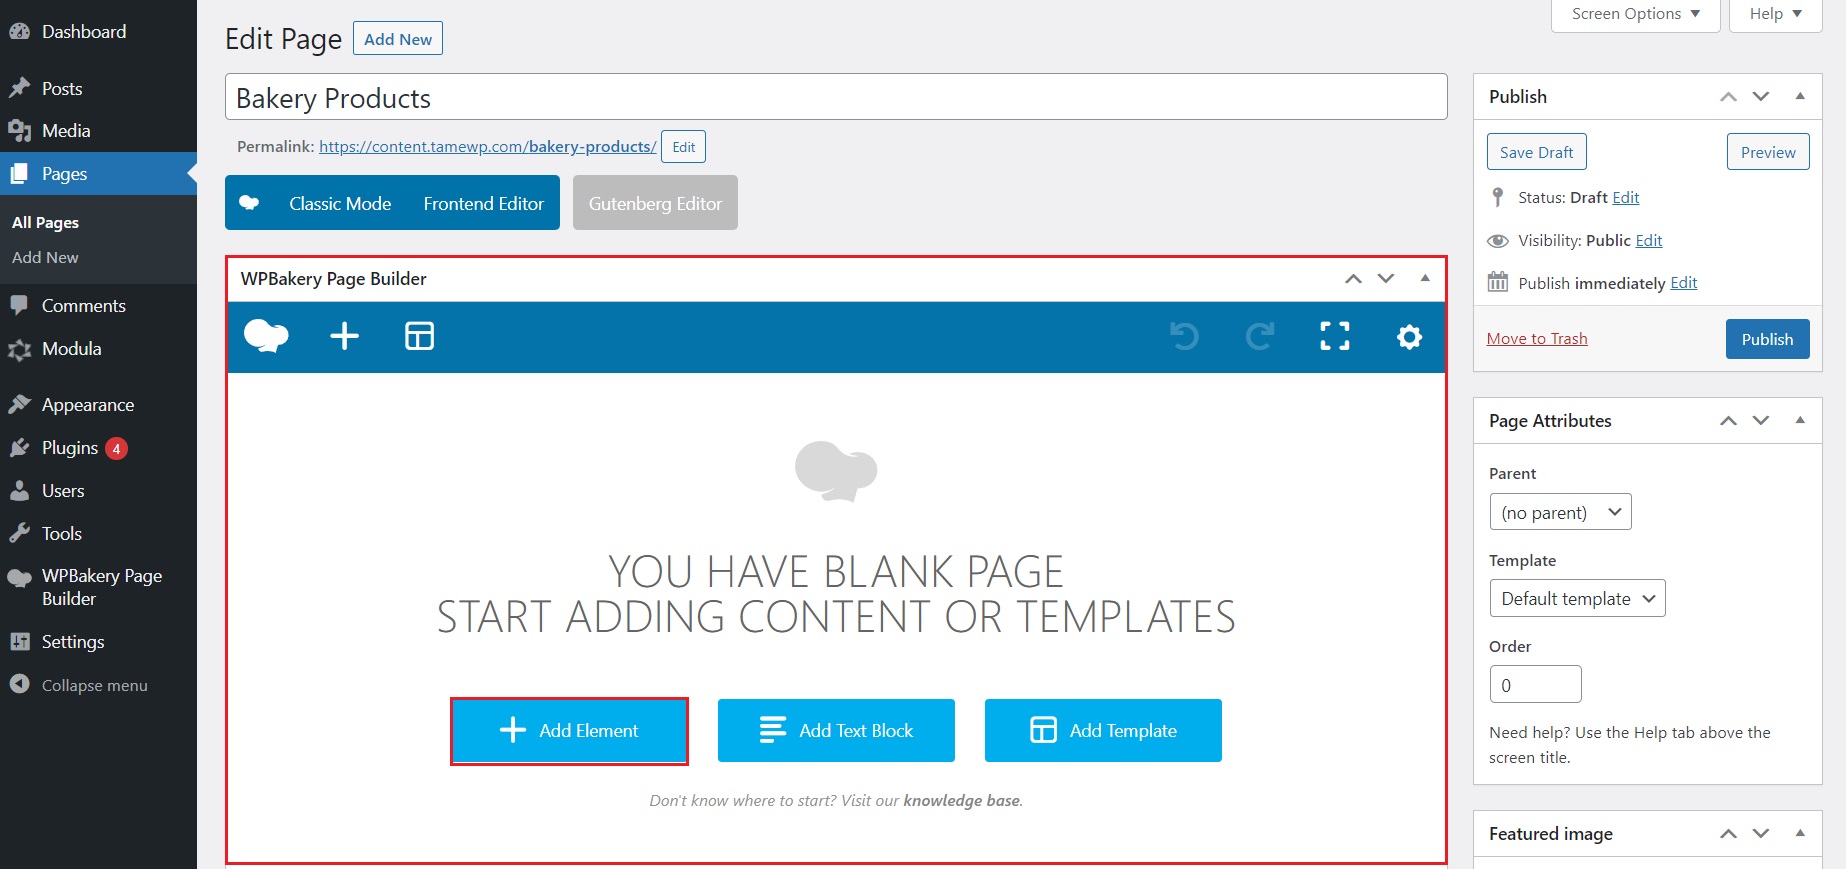Click the plus icon in builder toolbar
Screen dimensions: 1846x869
344,336
